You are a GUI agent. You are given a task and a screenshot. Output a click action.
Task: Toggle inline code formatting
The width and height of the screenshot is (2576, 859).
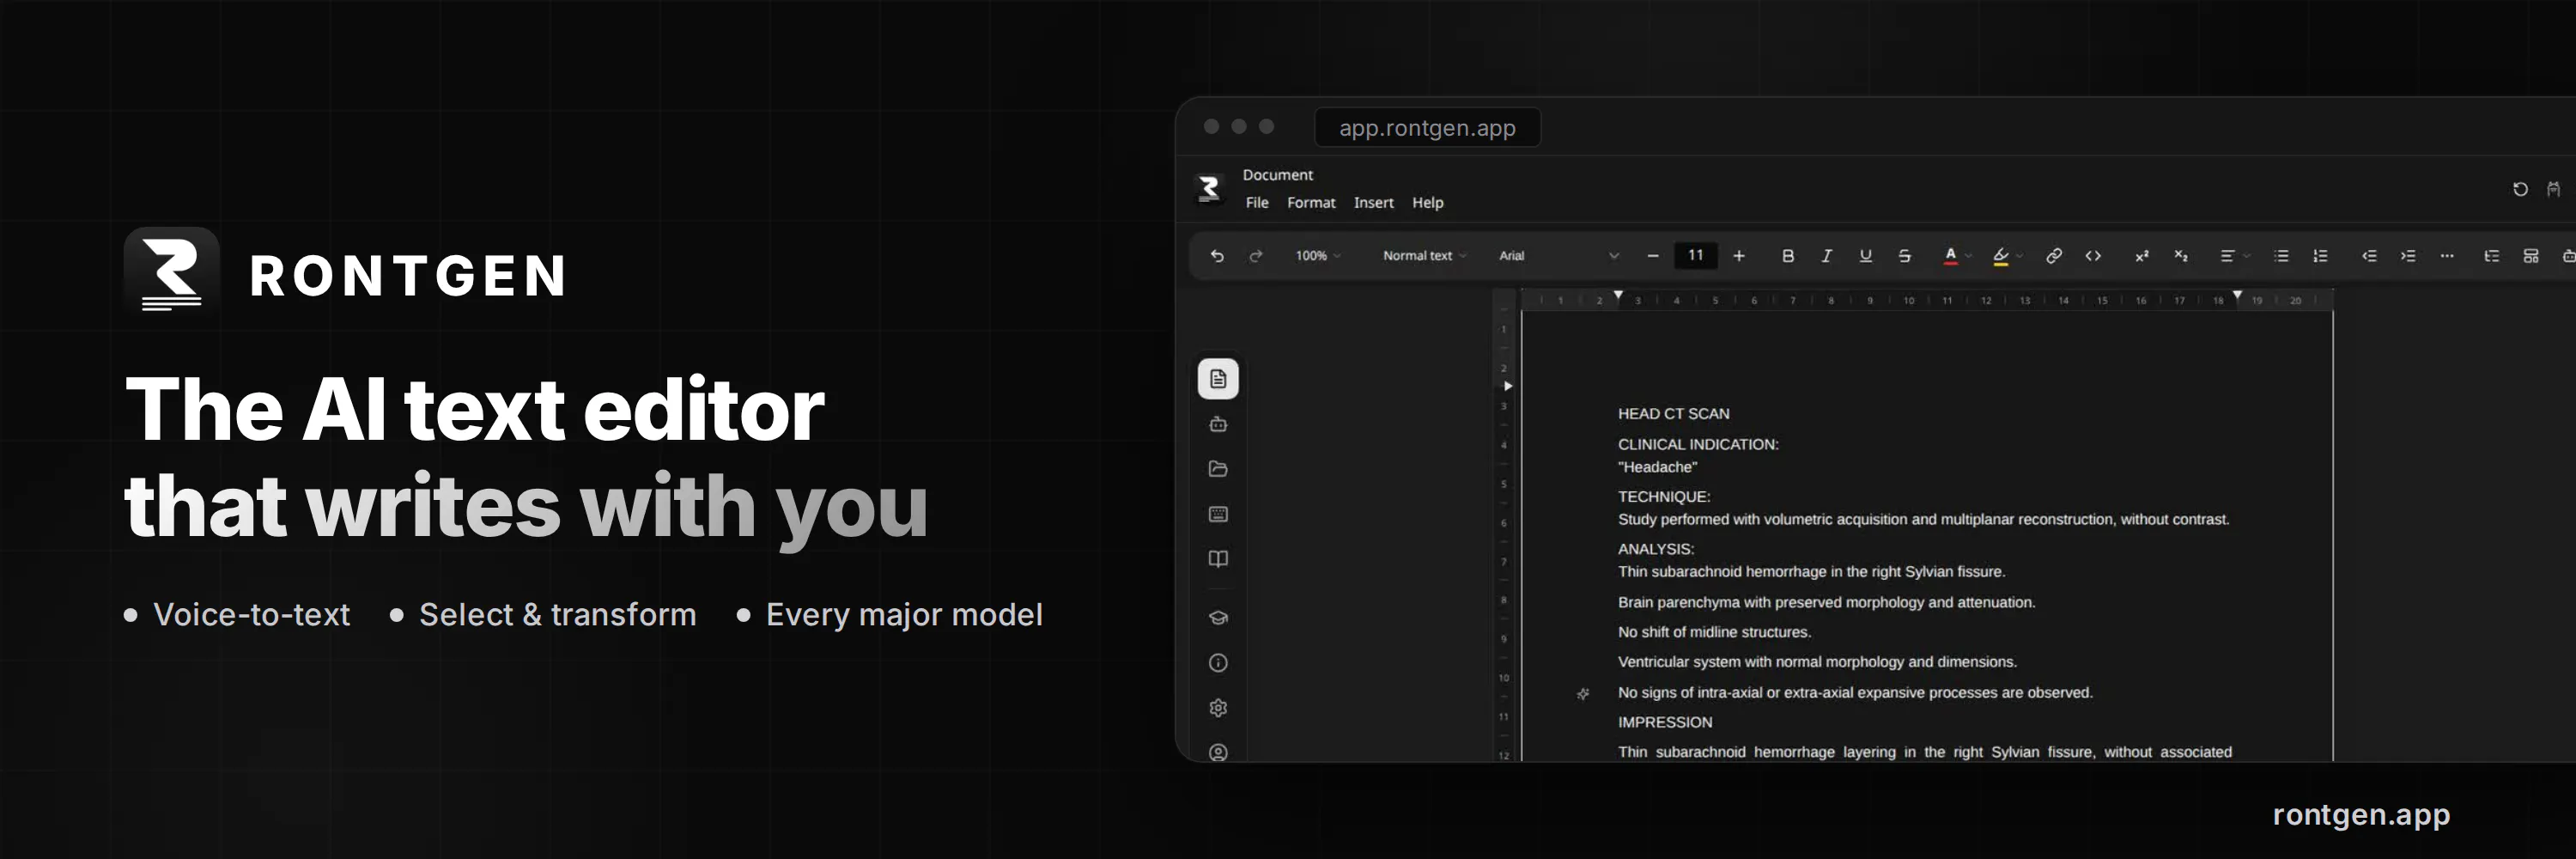pos(2093,256)
